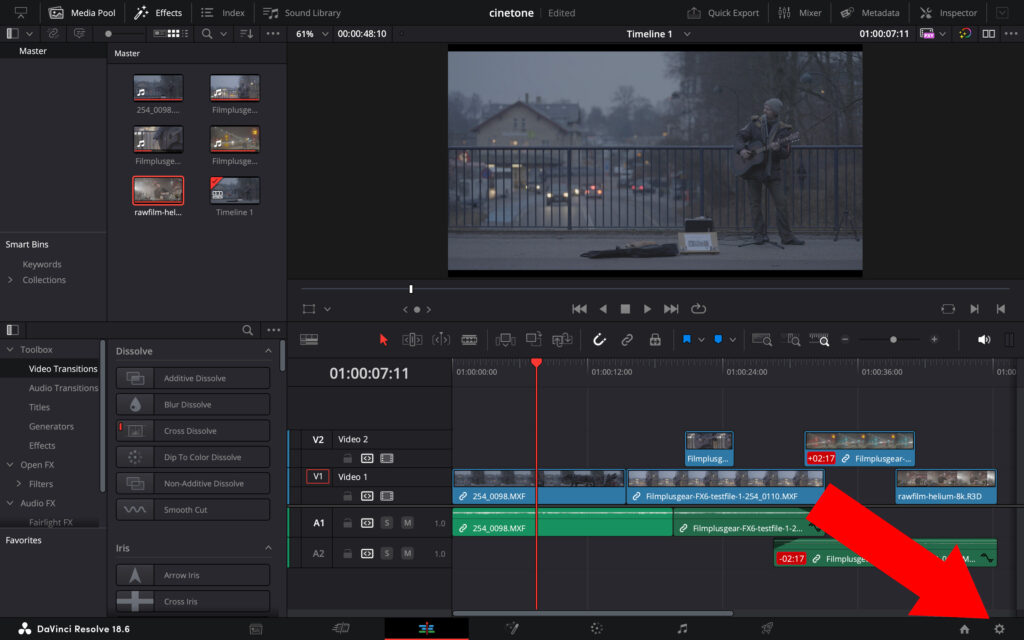Click the Quick Export button
Image resolution: width=1024 pixels, height=640 pixels.
pyautogui.click(x=724, y=13)
